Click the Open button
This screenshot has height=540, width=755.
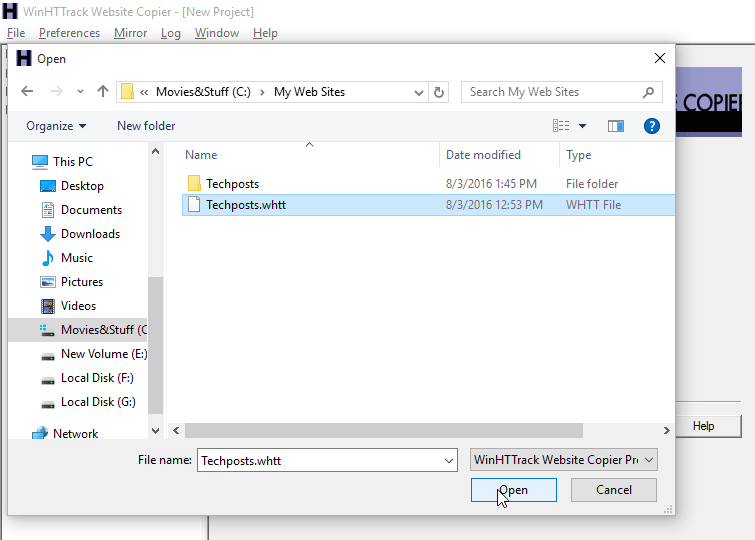point(514,490)
